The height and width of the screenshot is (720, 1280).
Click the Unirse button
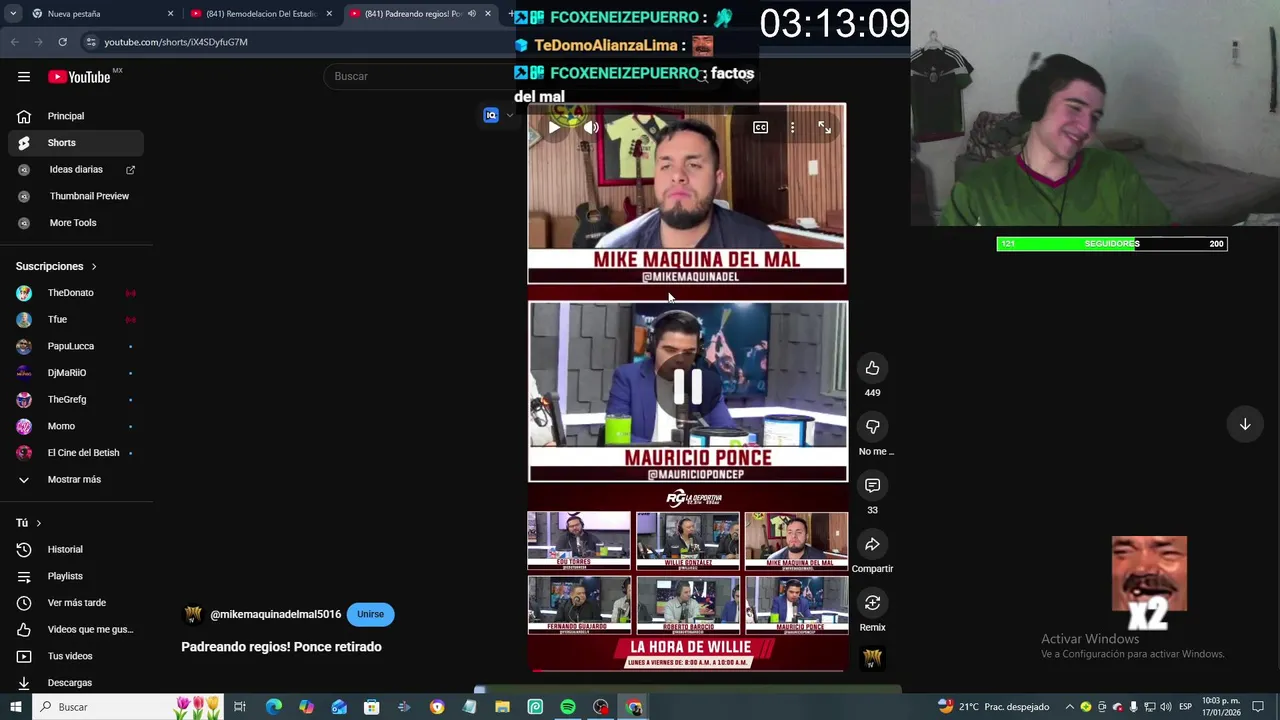click(370, 614)
